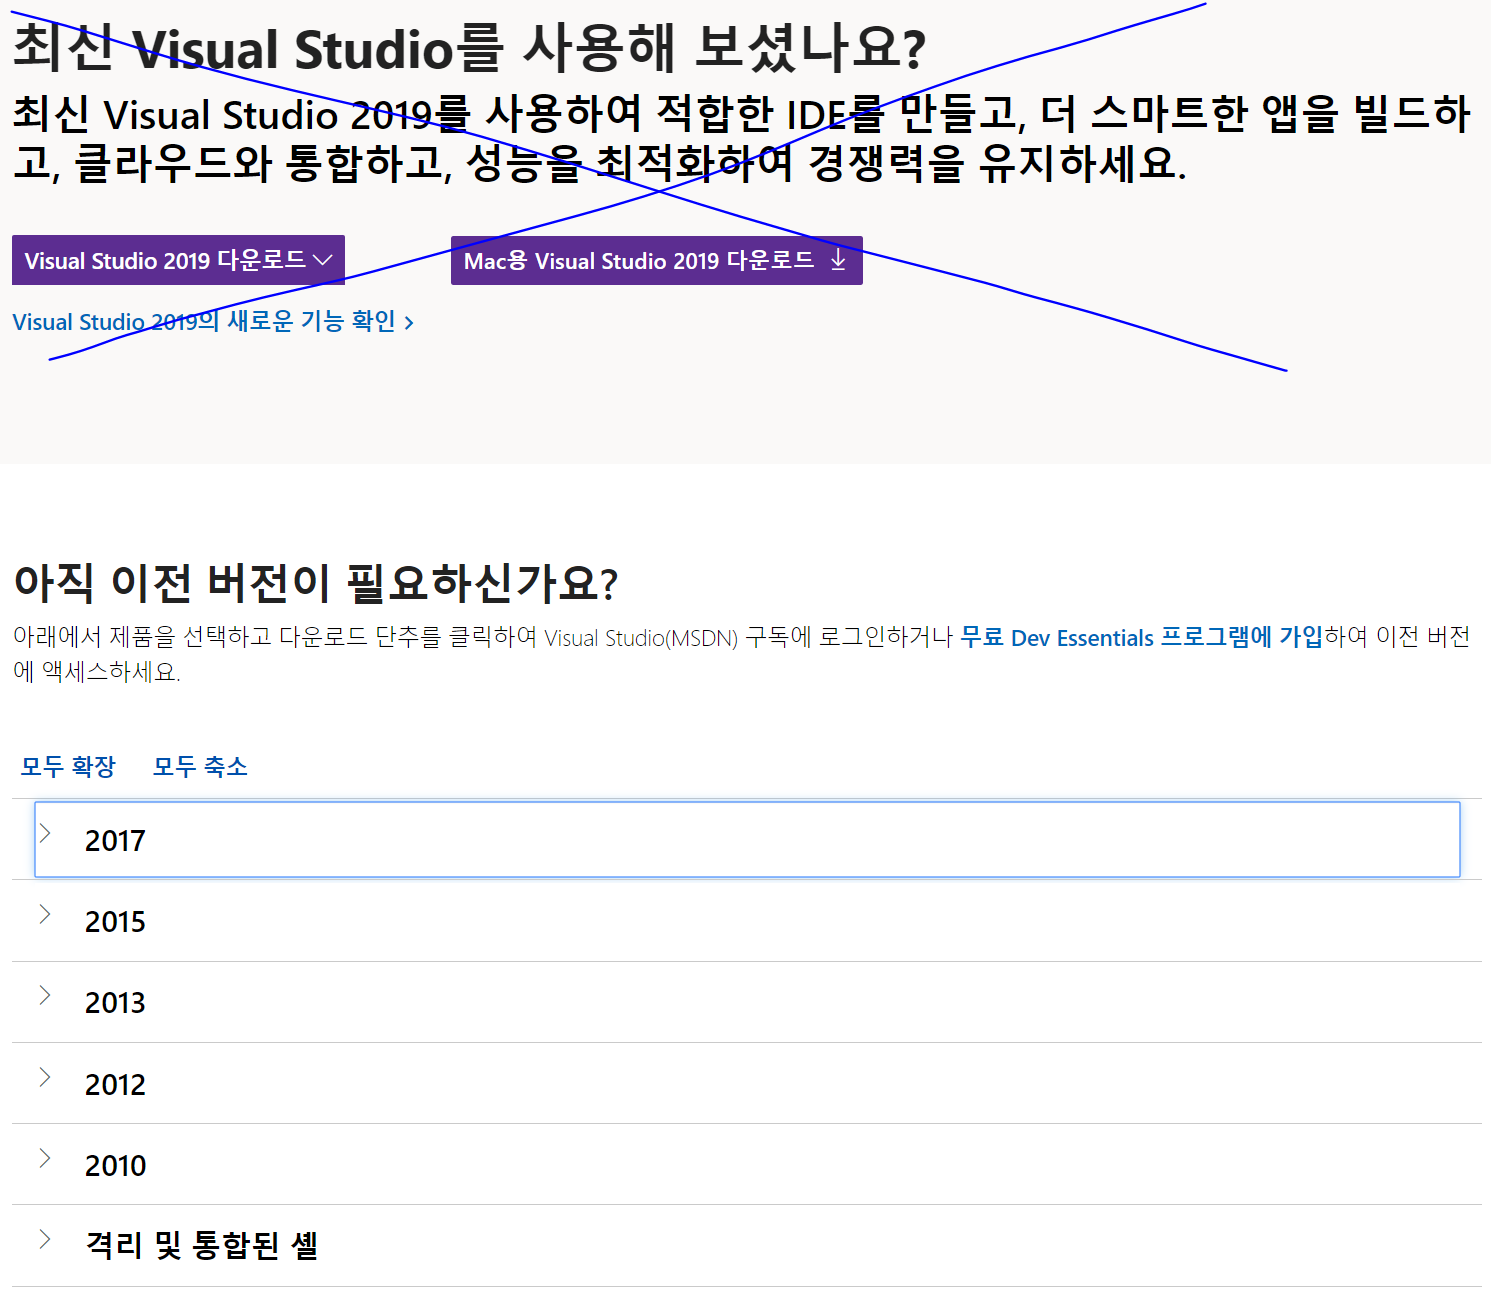Click 모두 확장 to expand all
Viewport: 1491px width, 1293px height.
(x=69, y=766)
